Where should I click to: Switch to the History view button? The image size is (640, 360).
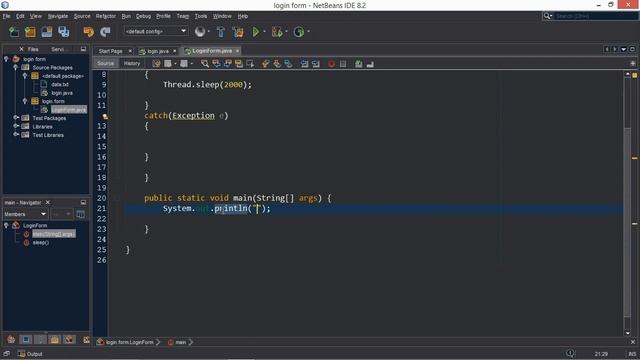point(131,63)
